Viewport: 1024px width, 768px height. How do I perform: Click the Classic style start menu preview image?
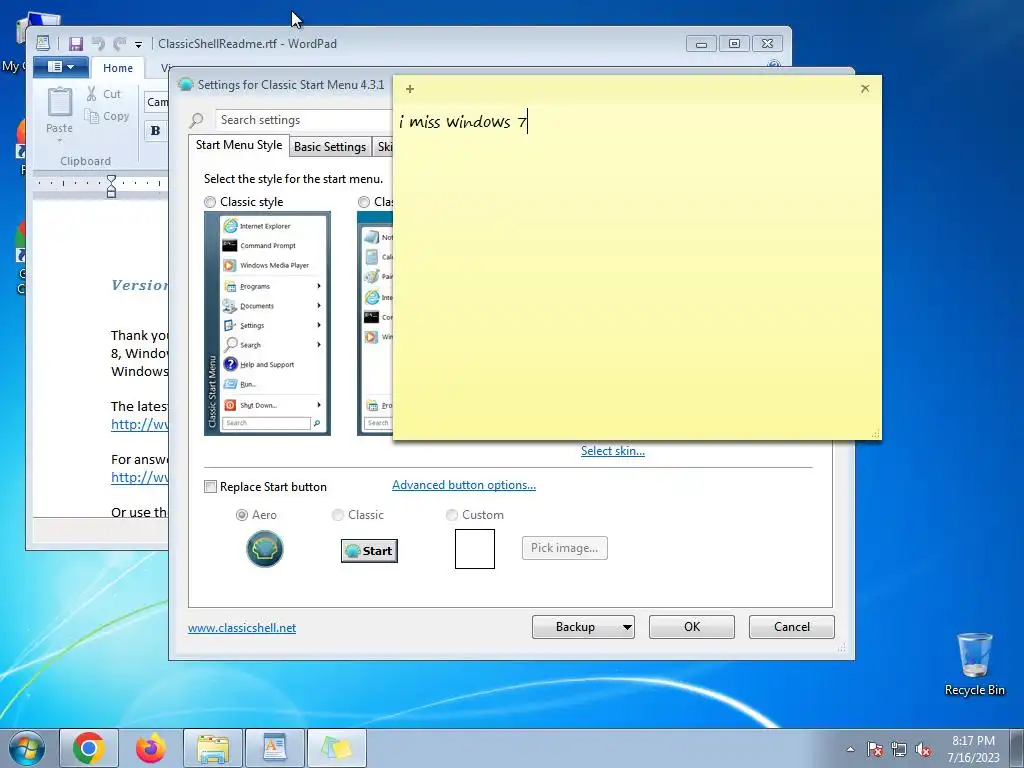[267, 323]
